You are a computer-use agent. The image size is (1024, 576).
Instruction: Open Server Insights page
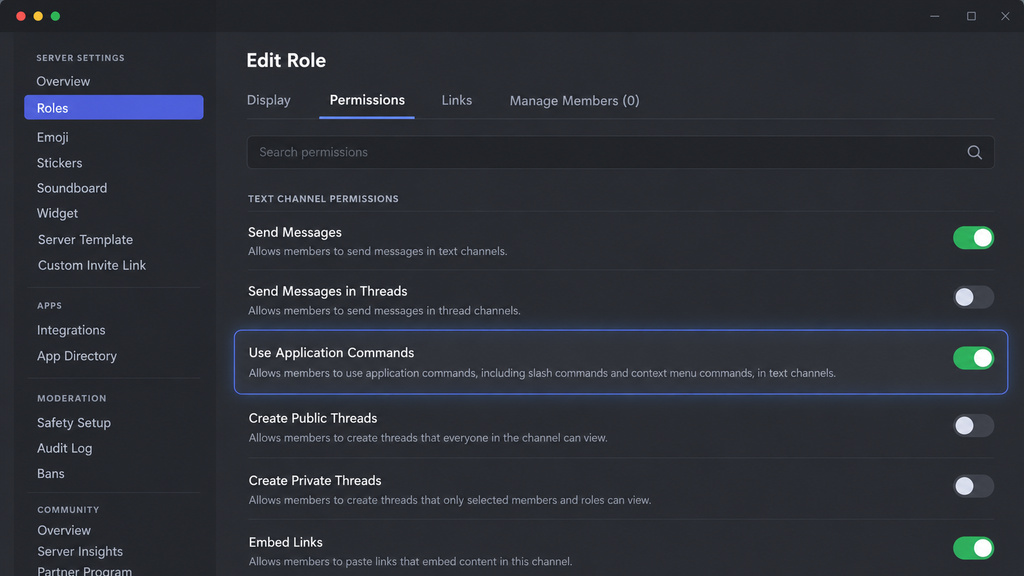click(x=80, y=551)
